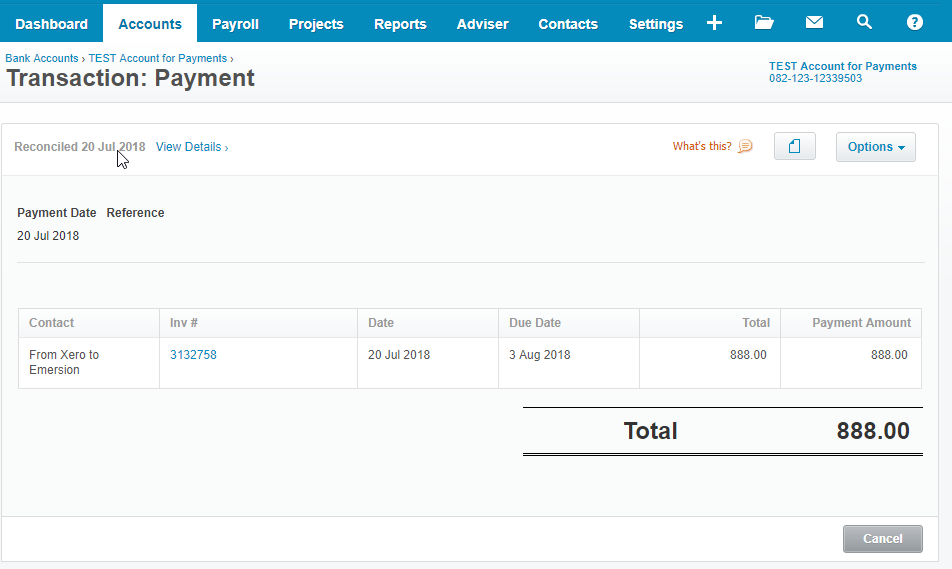The image size is (952, 569).
Task: Switch to the Contacts menu
Action: [x=568, y=24]
